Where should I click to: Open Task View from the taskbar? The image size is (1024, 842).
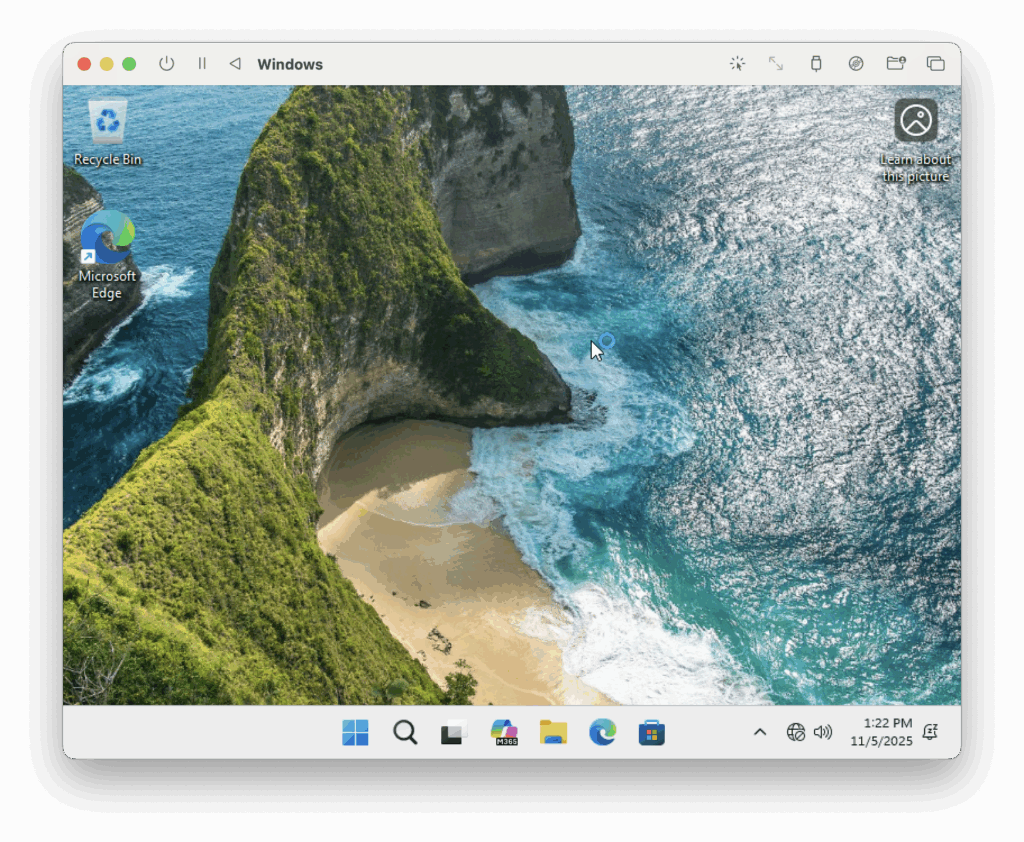tap(453, 732)
